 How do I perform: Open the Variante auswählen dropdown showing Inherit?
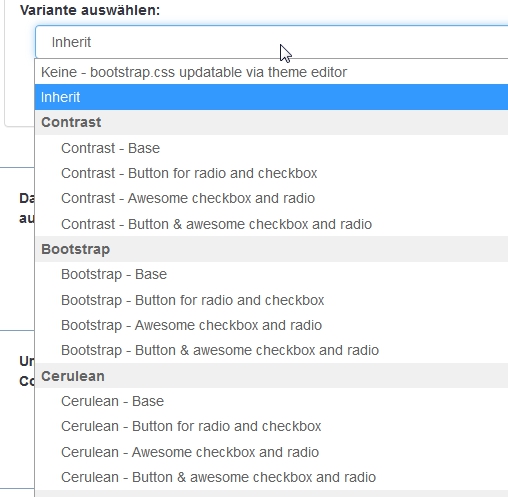click(272, 42)
